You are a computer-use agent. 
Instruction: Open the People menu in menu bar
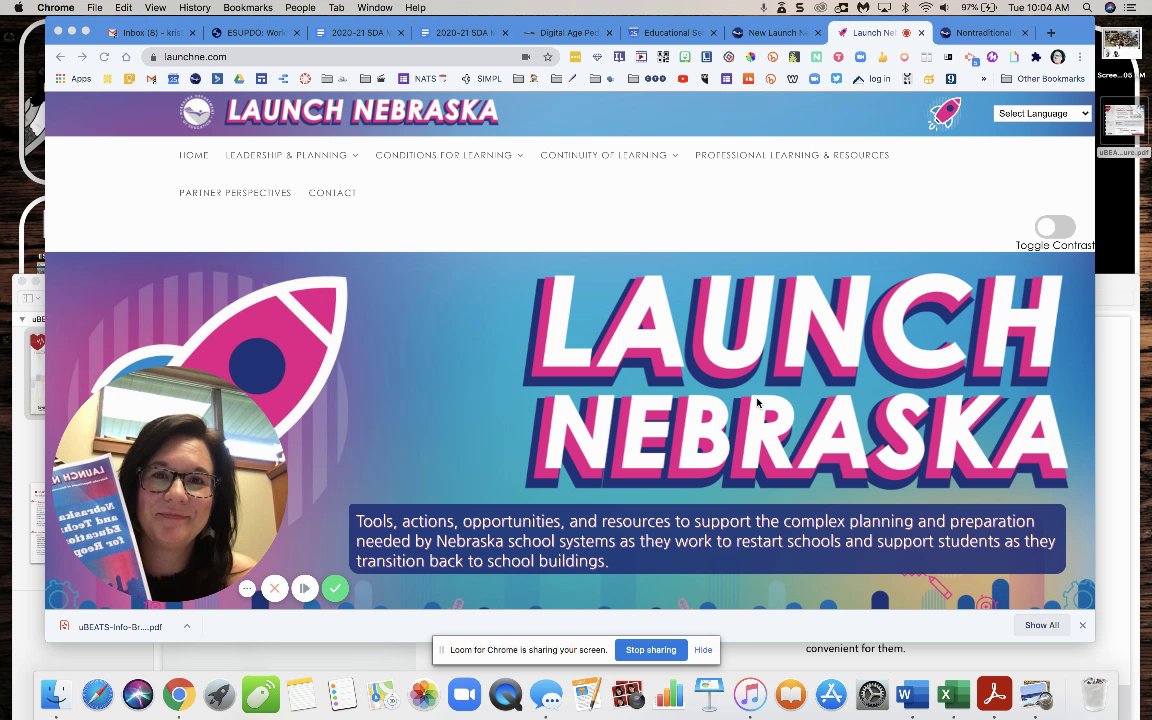click(300, 7)
